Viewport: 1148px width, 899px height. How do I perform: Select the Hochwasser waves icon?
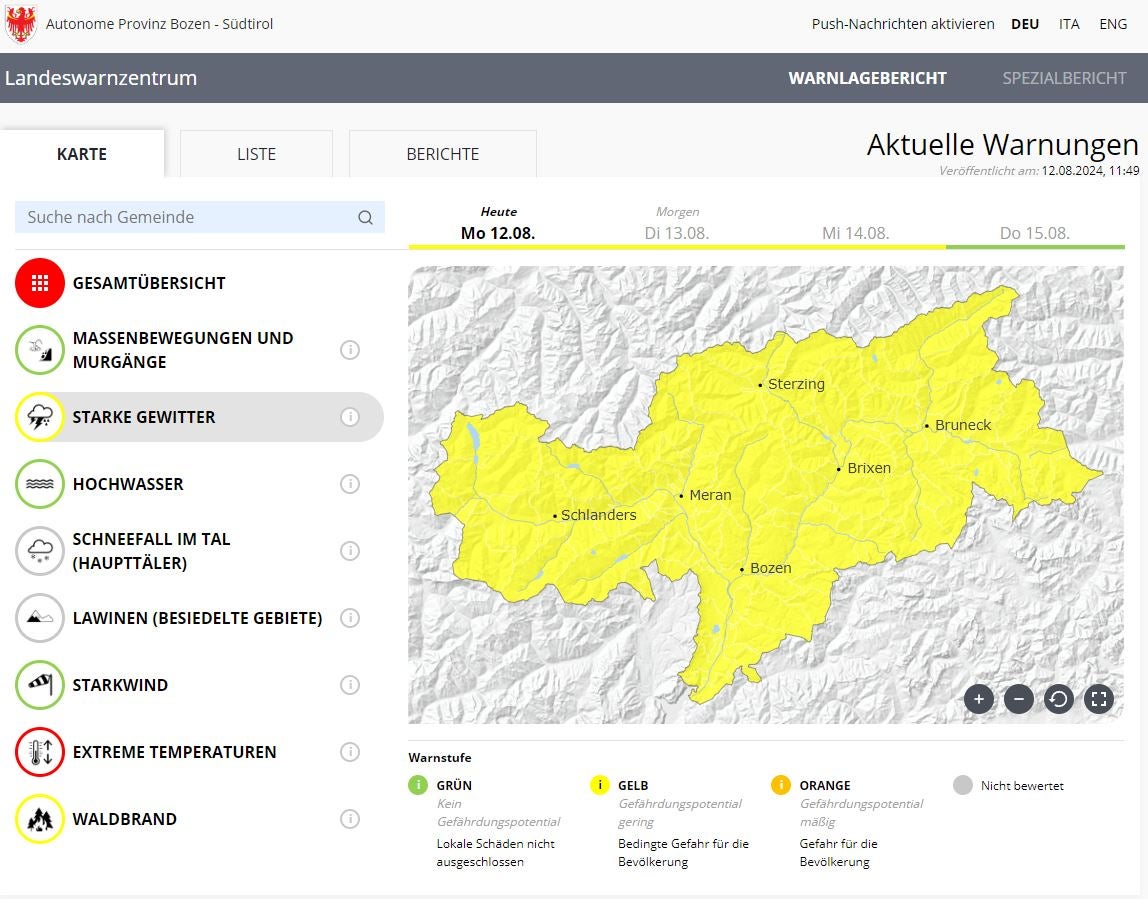[x=40, y=484]
